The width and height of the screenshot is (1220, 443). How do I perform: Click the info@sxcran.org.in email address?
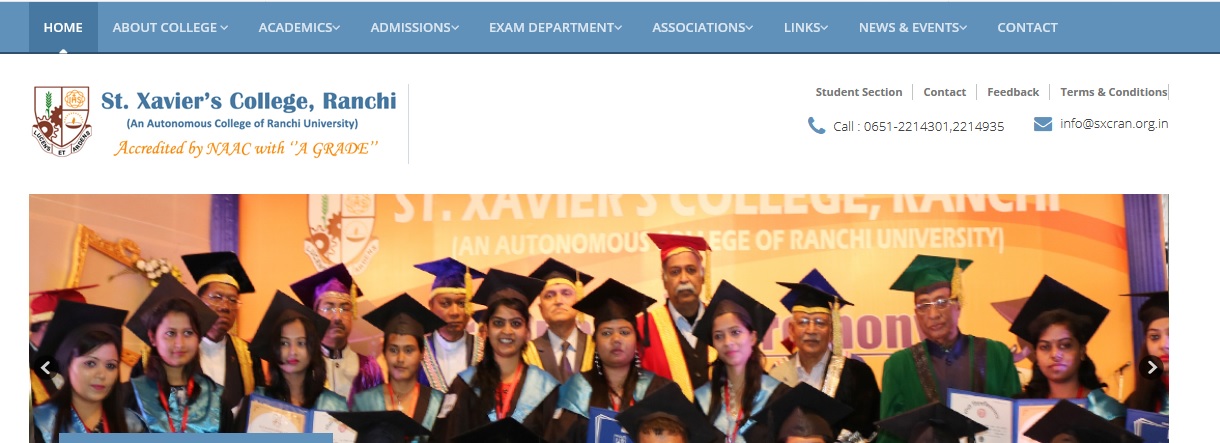[1114, 124]
